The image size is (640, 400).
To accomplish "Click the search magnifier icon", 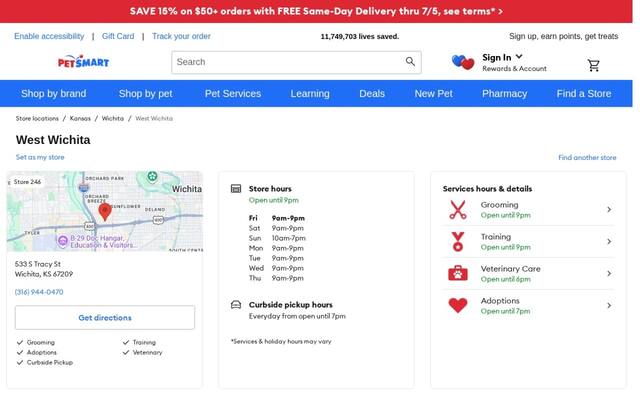I will (410, 62).
